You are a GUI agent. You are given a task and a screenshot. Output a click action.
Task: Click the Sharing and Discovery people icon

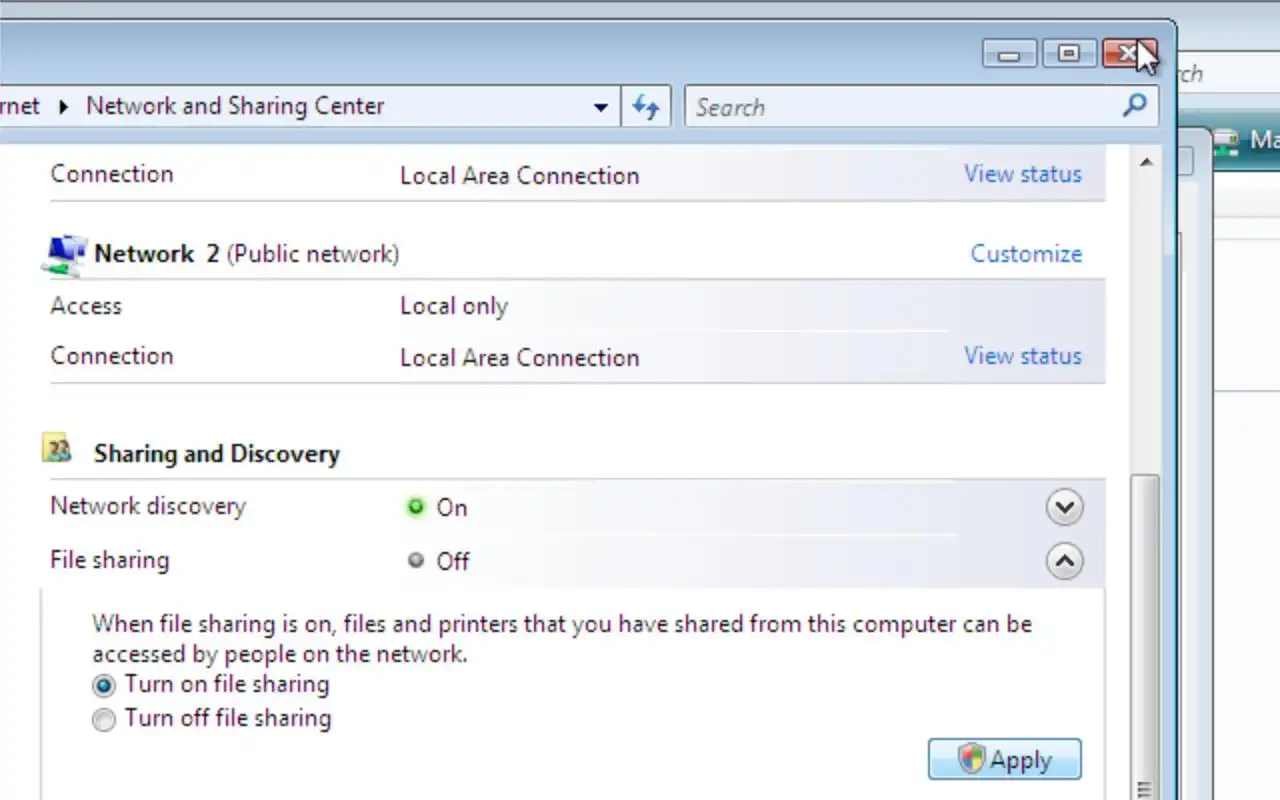click(x=57, y=449)
